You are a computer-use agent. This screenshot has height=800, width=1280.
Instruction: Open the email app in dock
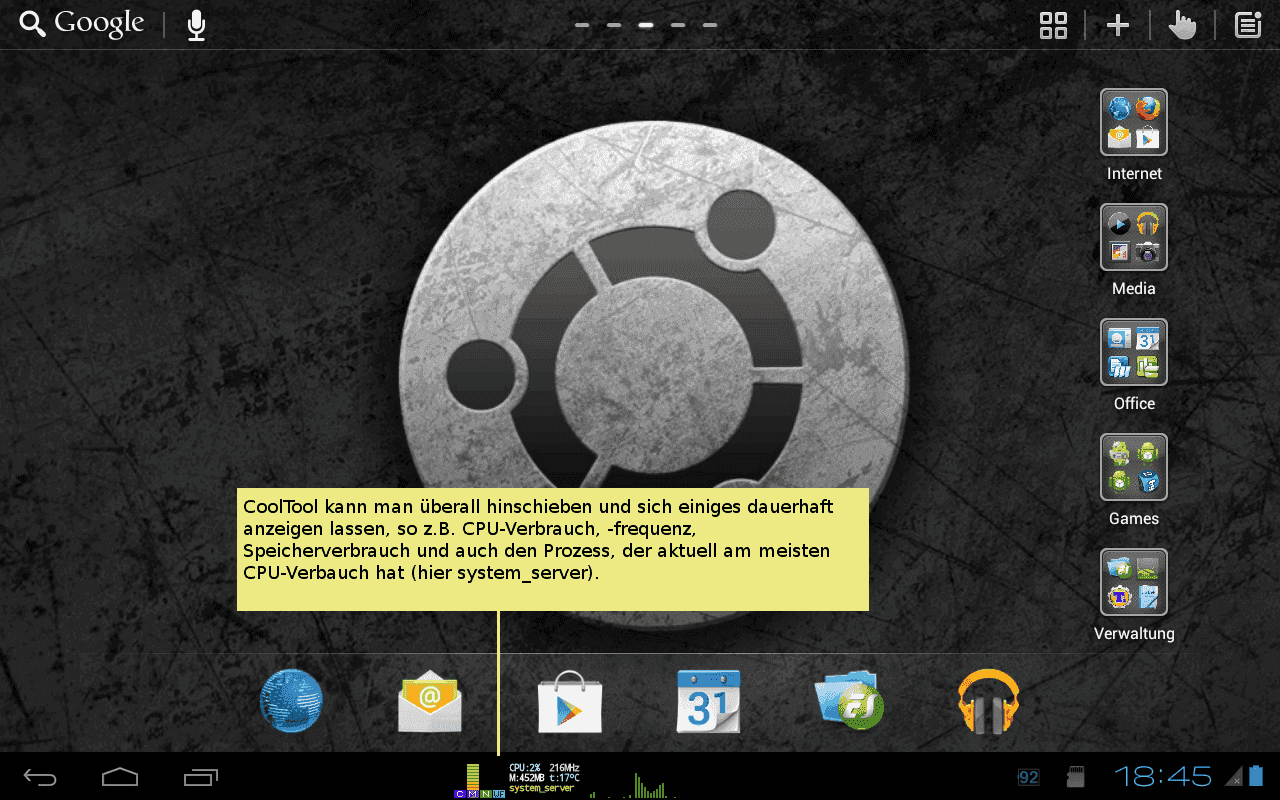tap(430, 702)
